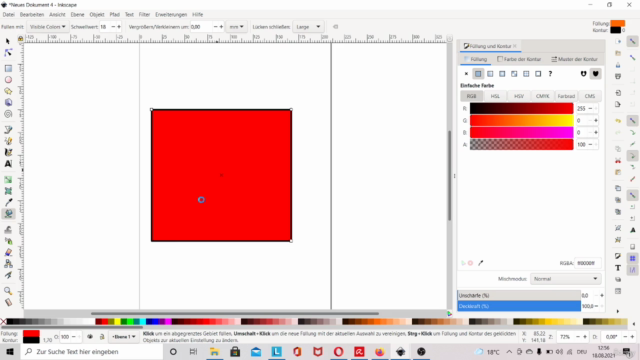Select the Calligraphy tool
This screenshot has height=360, width=640.
(x=8, y=152)
